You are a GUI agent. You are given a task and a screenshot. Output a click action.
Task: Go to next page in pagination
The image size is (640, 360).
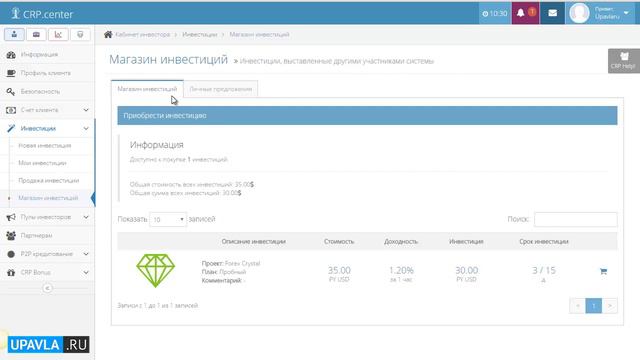tap(609, 306)
